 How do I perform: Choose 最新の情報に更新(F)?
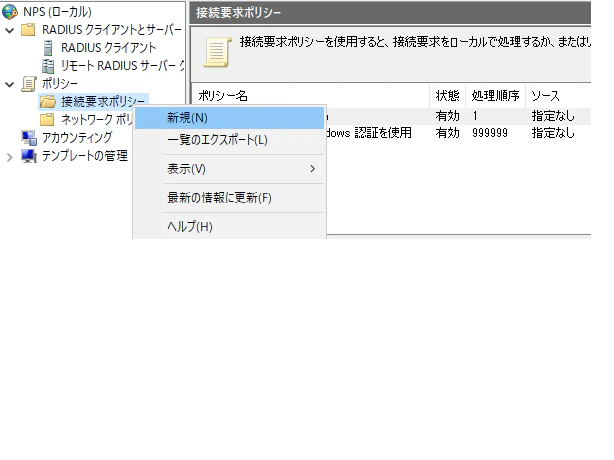pyautogui.click(x=229, y=198)
